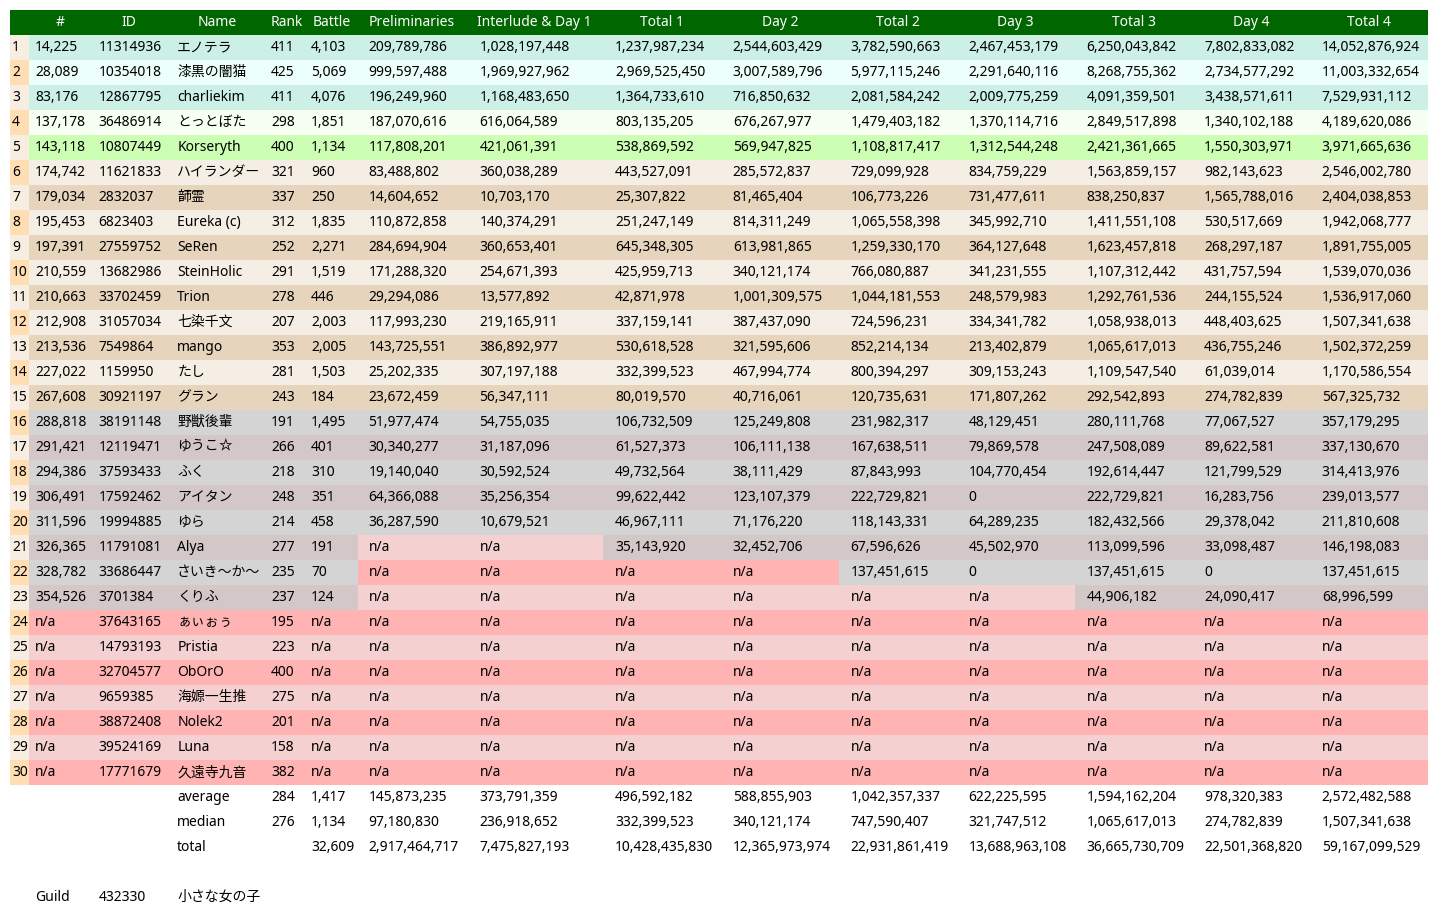Click the Total 4 column header
This screenshot has height=920, width=1438.
tap(1368, 21)
